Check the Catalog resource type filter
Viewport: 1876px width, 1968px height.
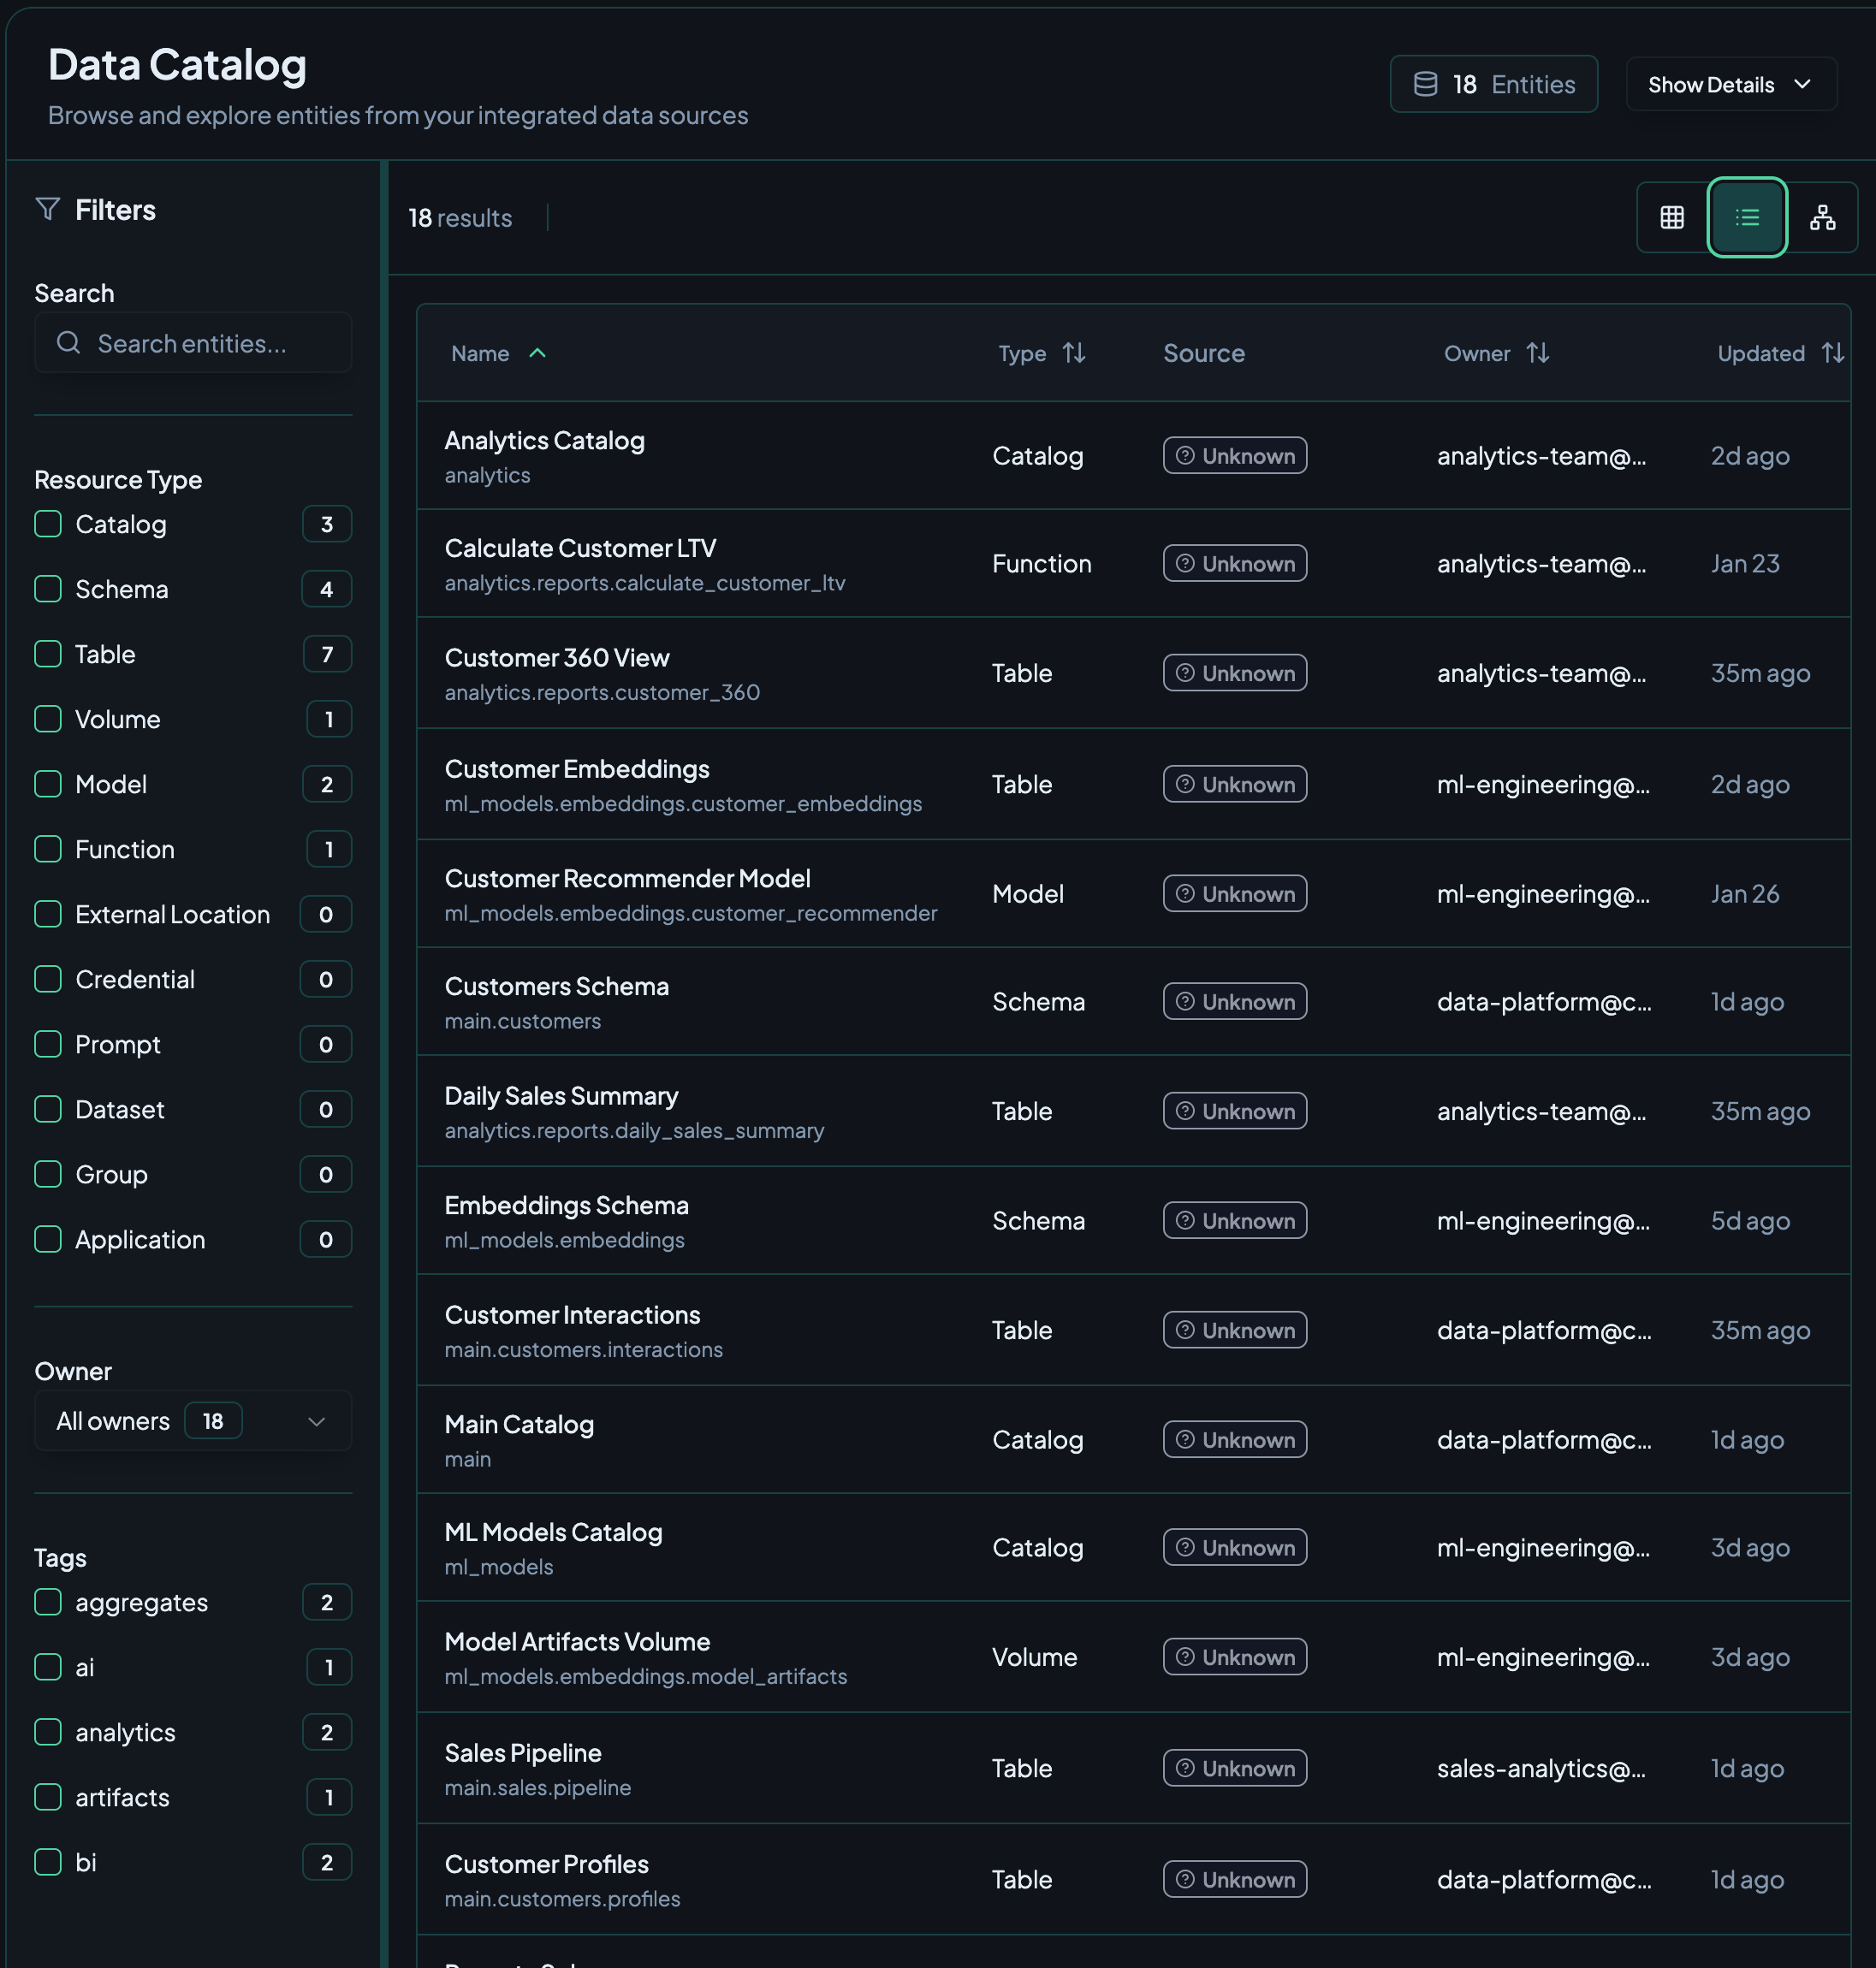(48, 524)
